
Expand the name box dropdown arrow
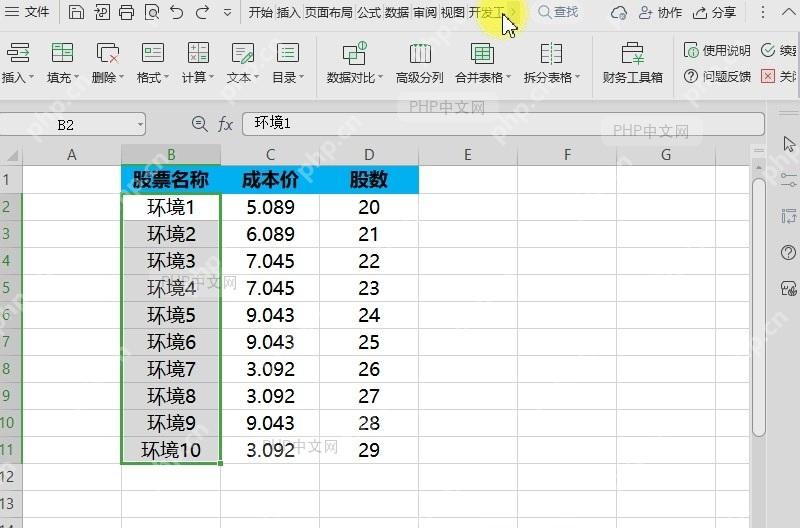coord(140,125)
